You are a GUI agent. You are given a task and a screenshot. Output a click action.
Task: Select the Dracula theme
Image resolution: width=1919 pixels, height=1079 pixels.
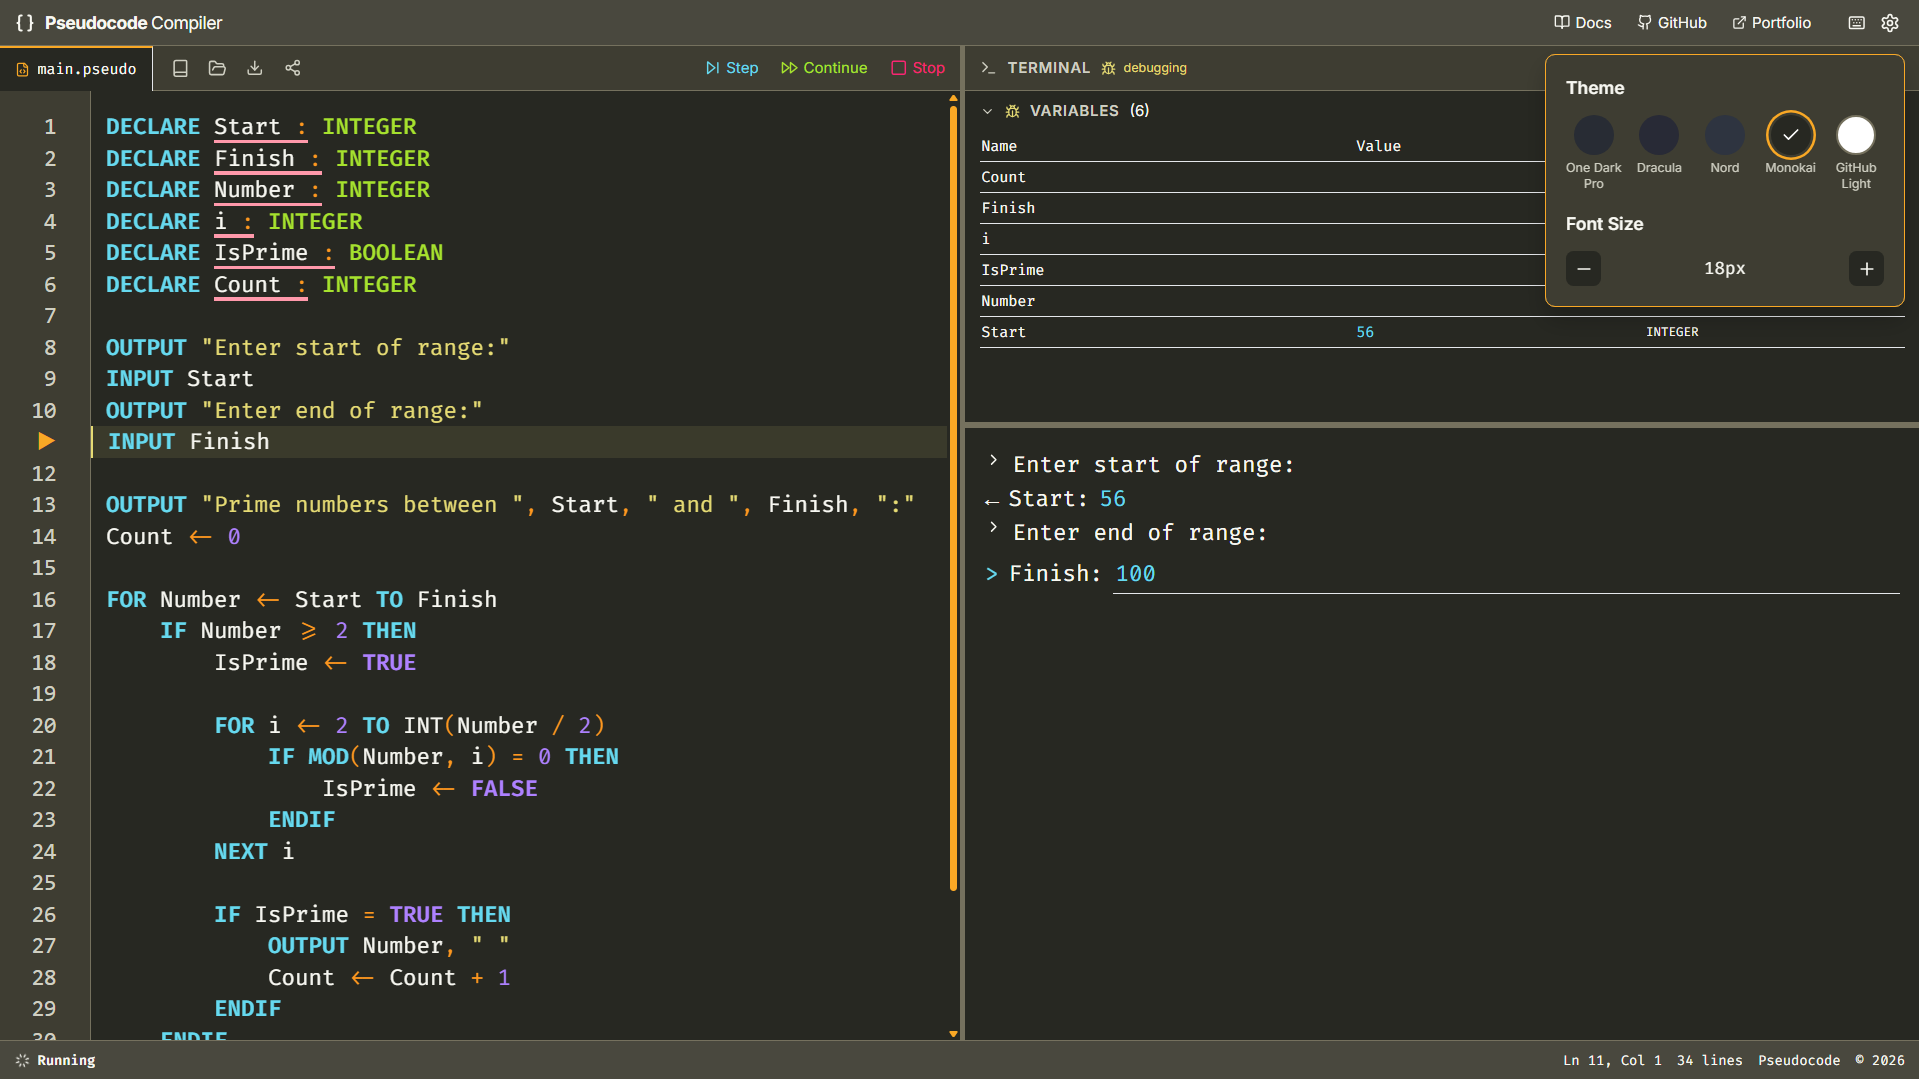tap(1658, 135)
